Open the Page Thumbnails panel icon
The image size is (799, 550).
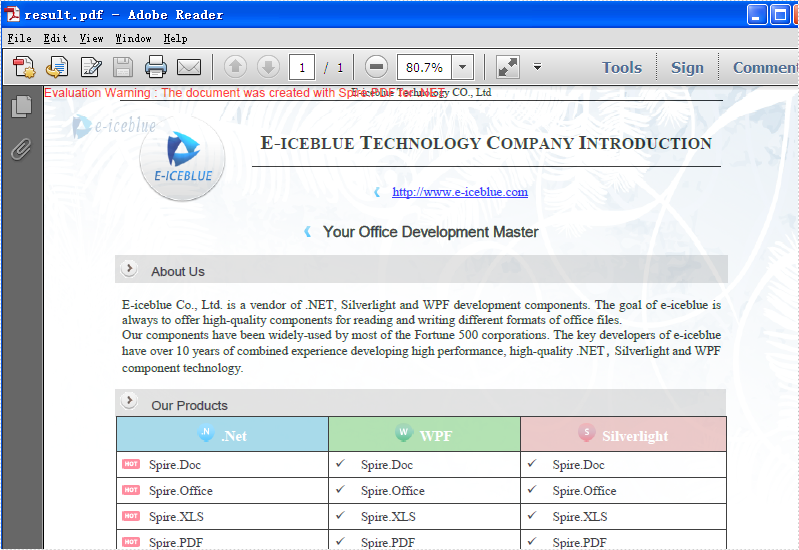(21, 107)
